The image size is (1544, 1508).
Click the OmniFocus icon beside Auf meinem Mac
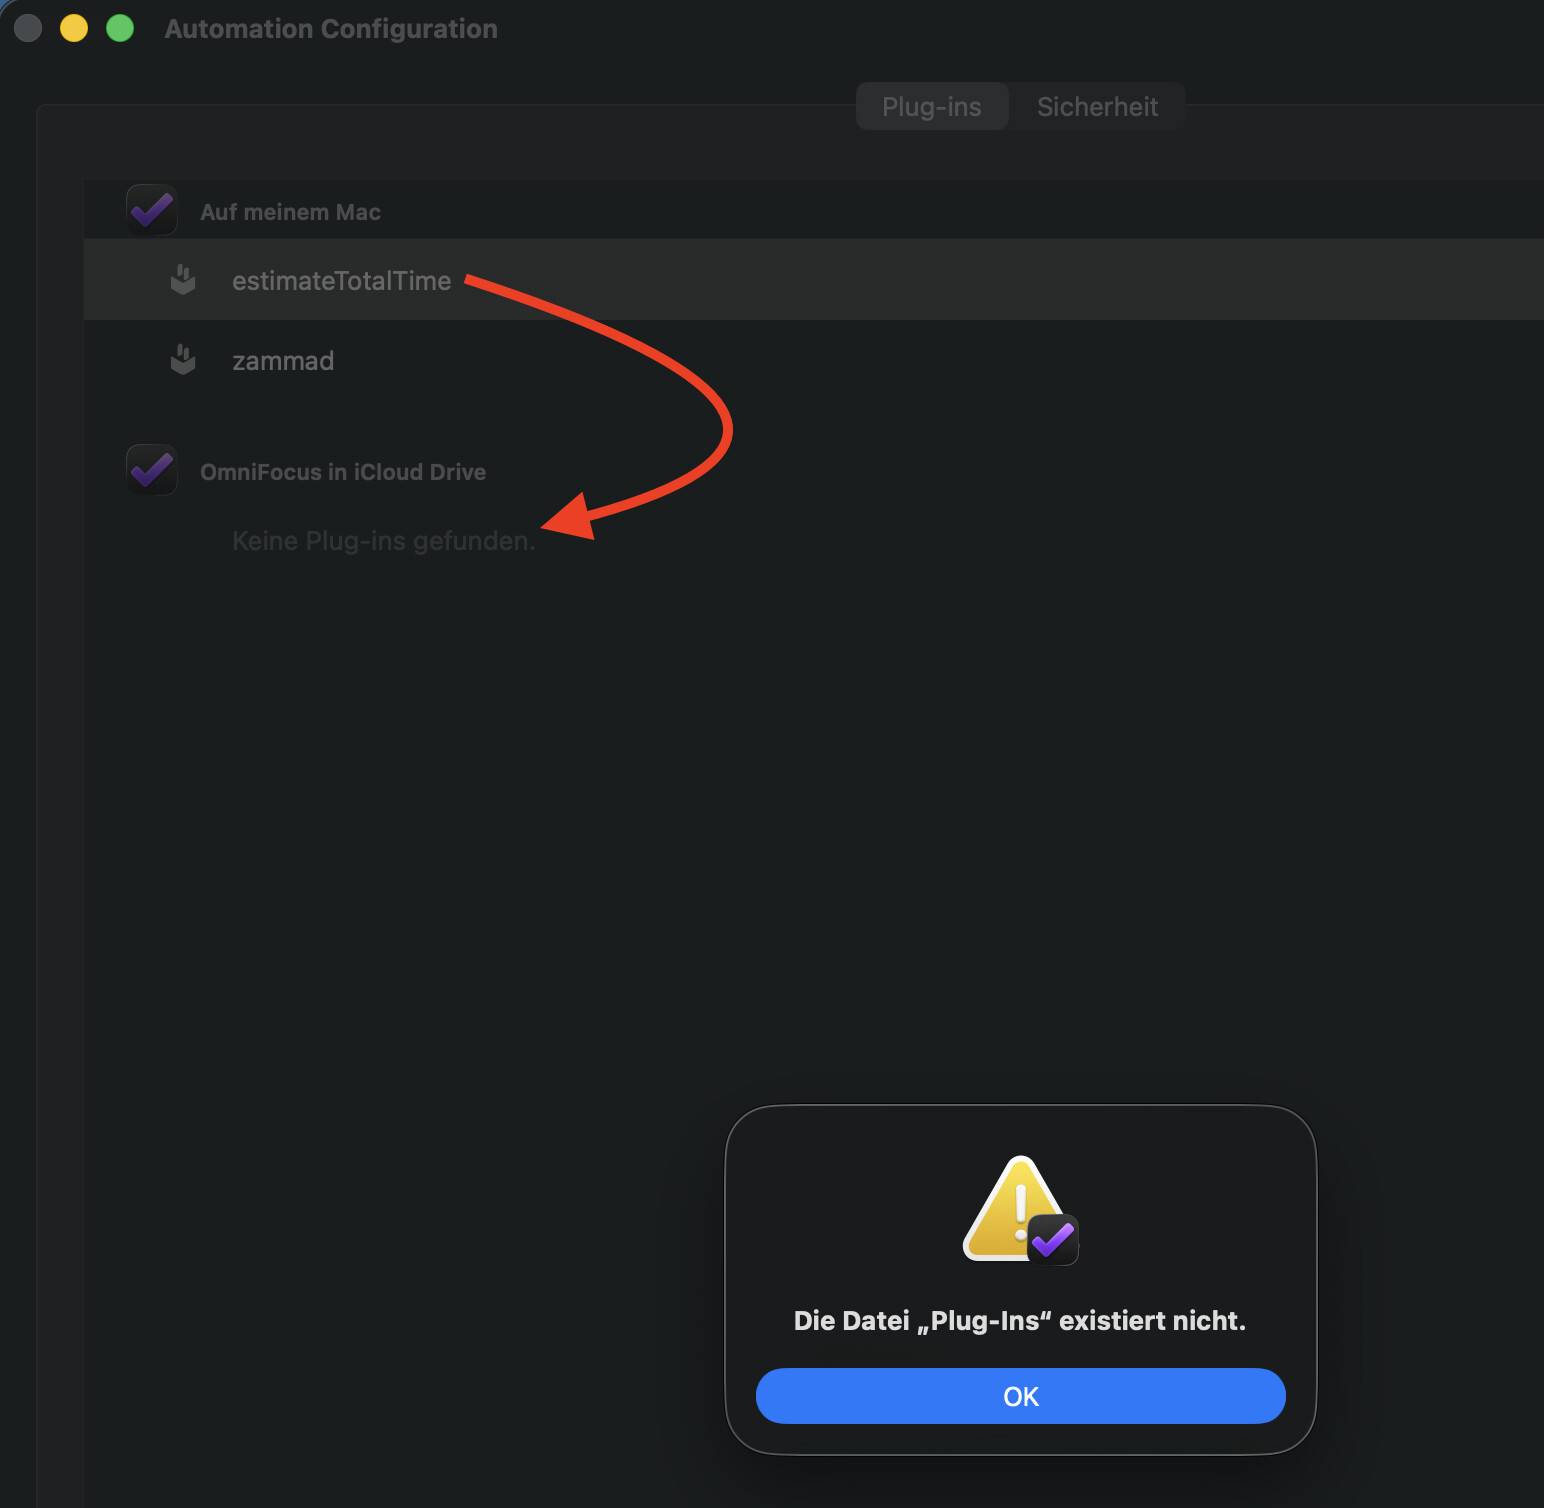click(x=152, y=210)
